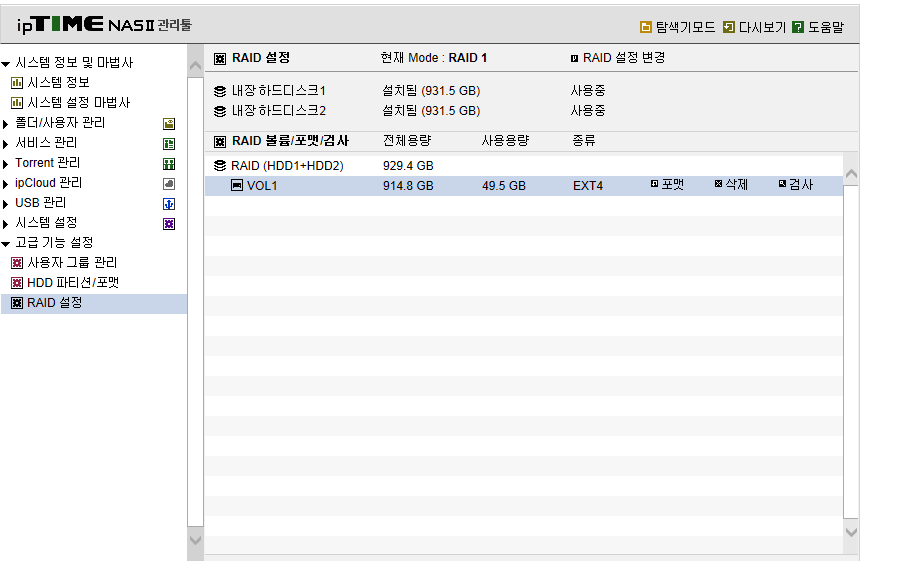Expand the 폴더/사용자 관리 tree node
This screenshot has height=561, width=902.
point(6,124)
